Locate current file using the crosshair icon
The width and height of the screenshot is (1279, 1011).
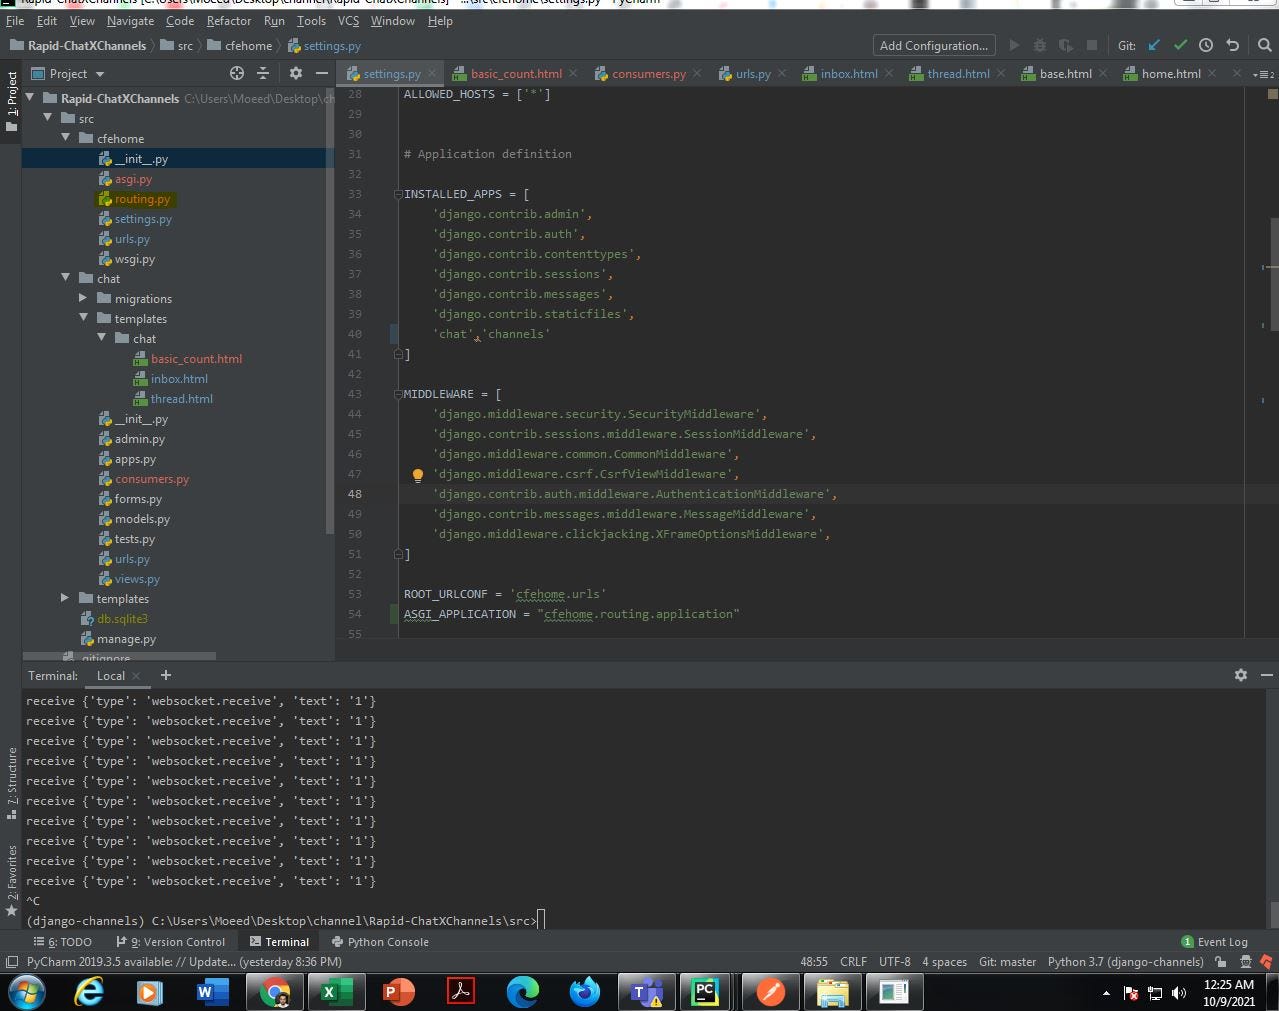tap(237, 73)
